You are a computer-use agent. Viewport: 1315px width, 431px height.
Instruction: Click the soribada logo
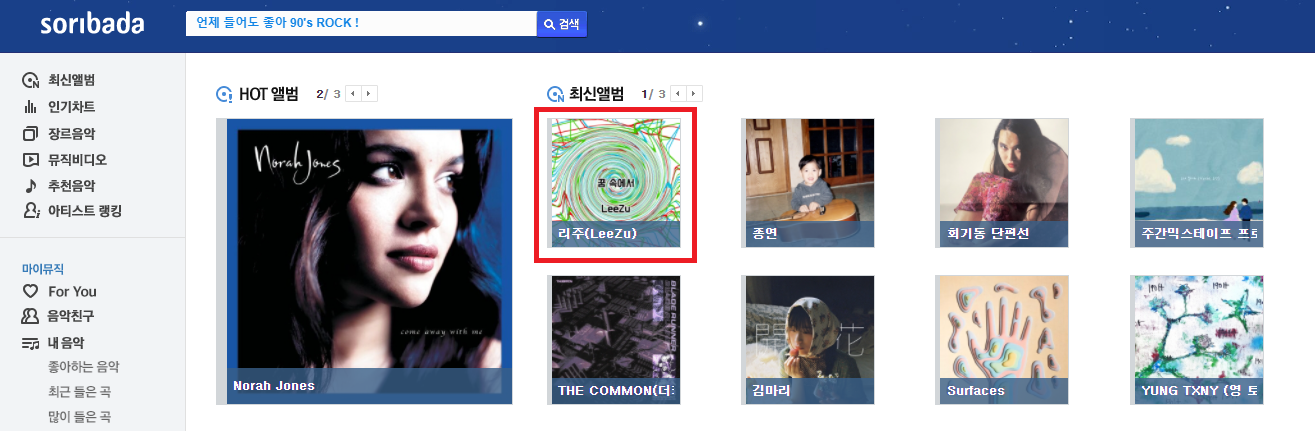90,24
